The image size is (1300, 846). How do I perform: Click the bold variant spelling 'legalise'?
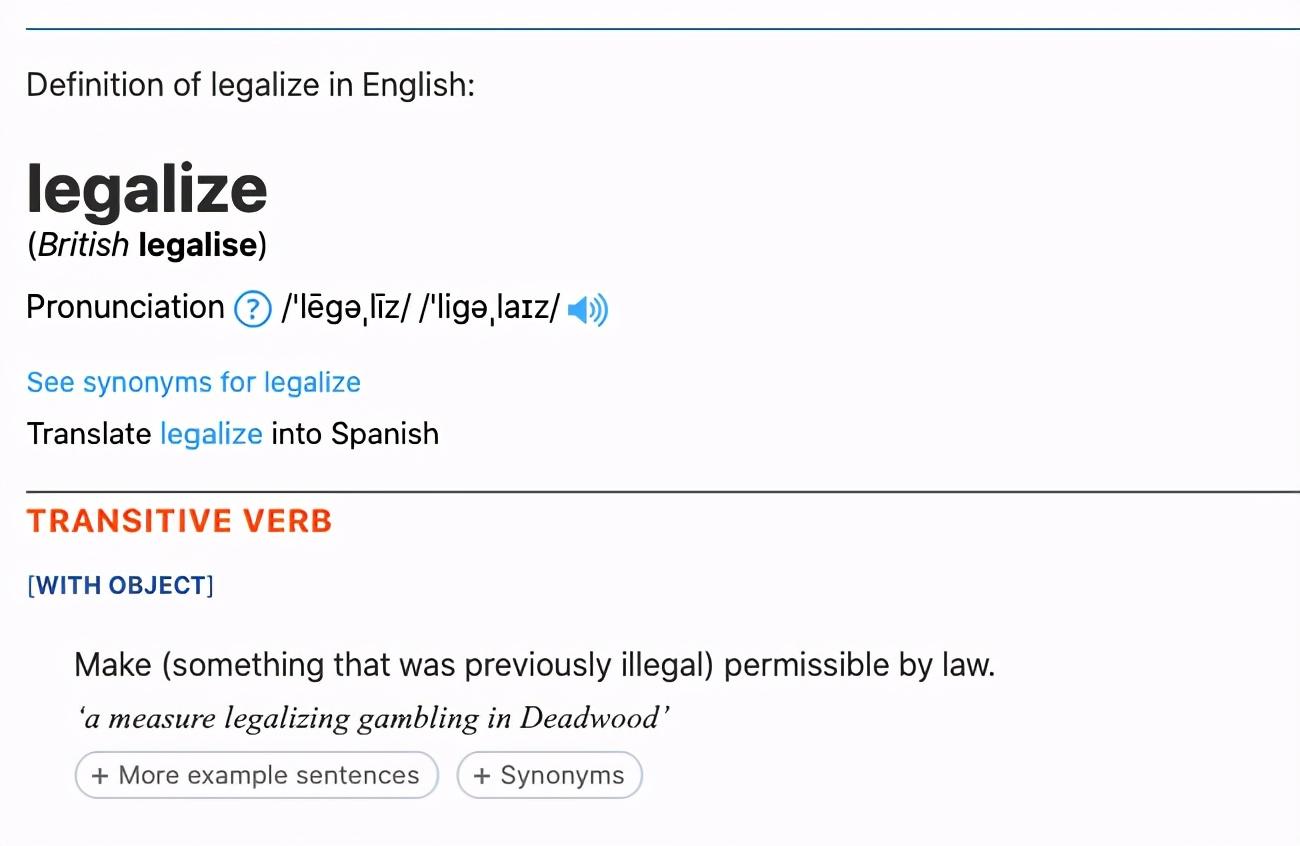(198, 245)
